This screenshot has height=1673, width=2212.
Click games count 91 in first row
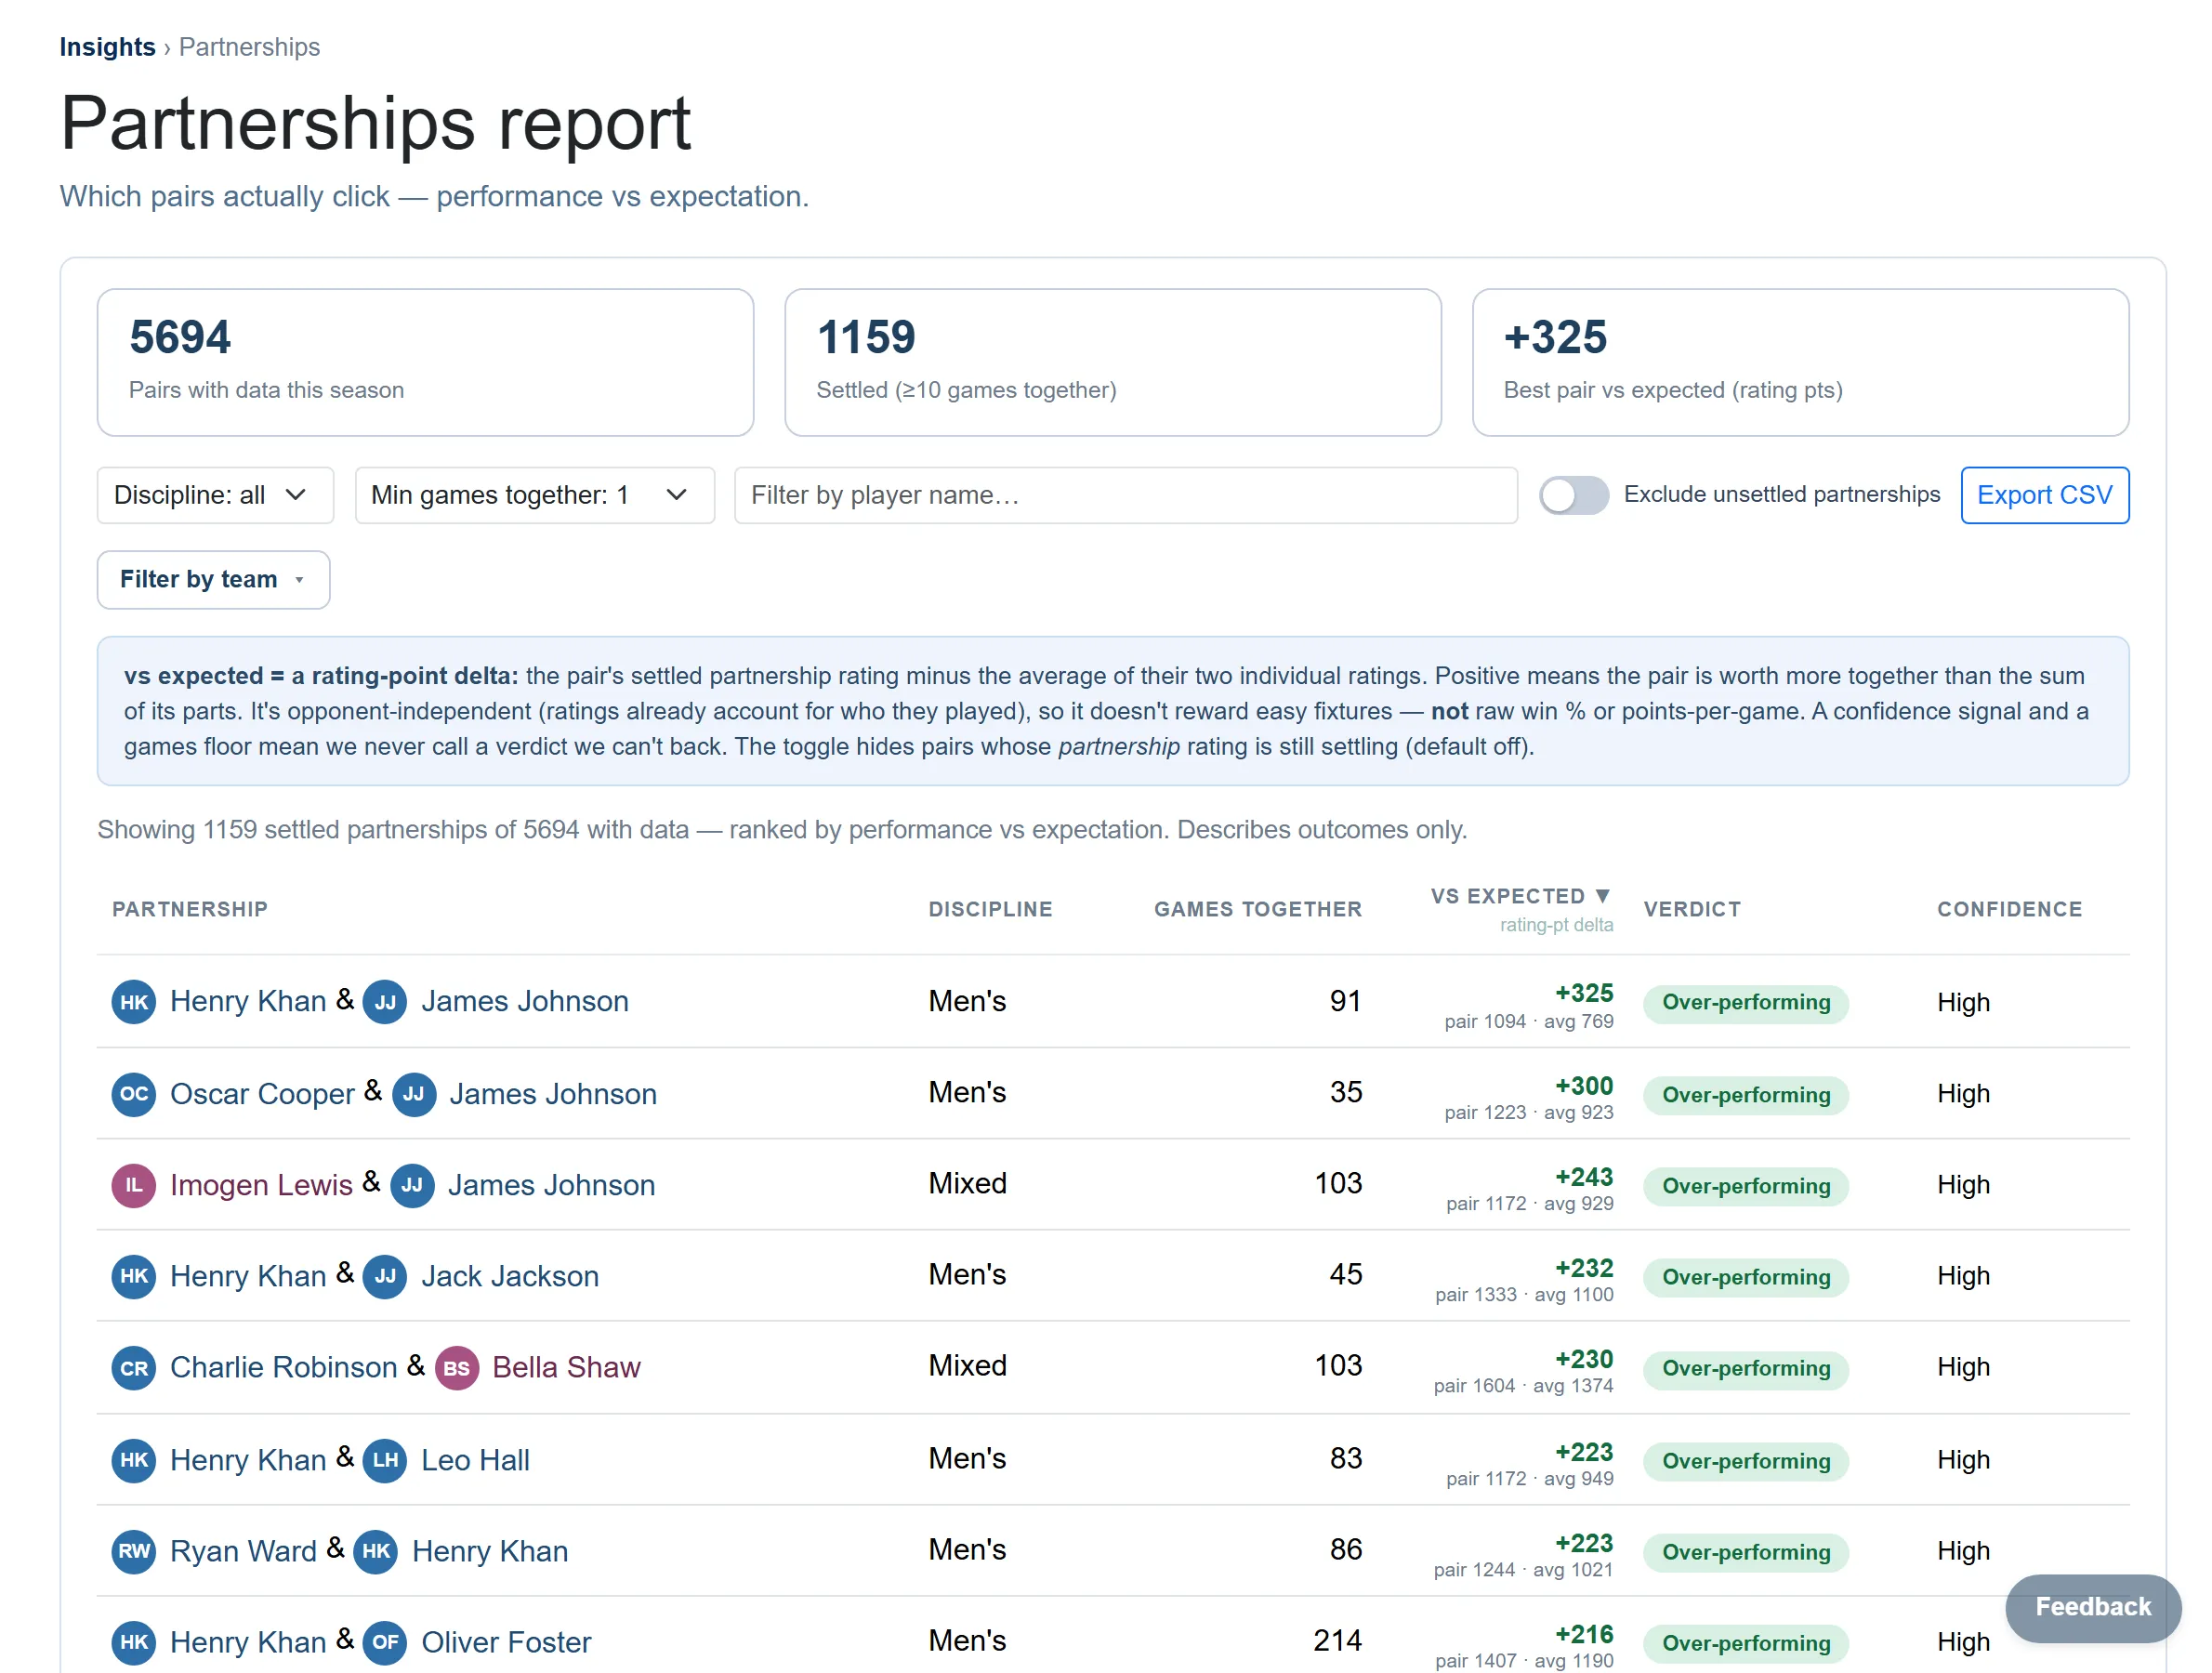coord(1345,1001)
